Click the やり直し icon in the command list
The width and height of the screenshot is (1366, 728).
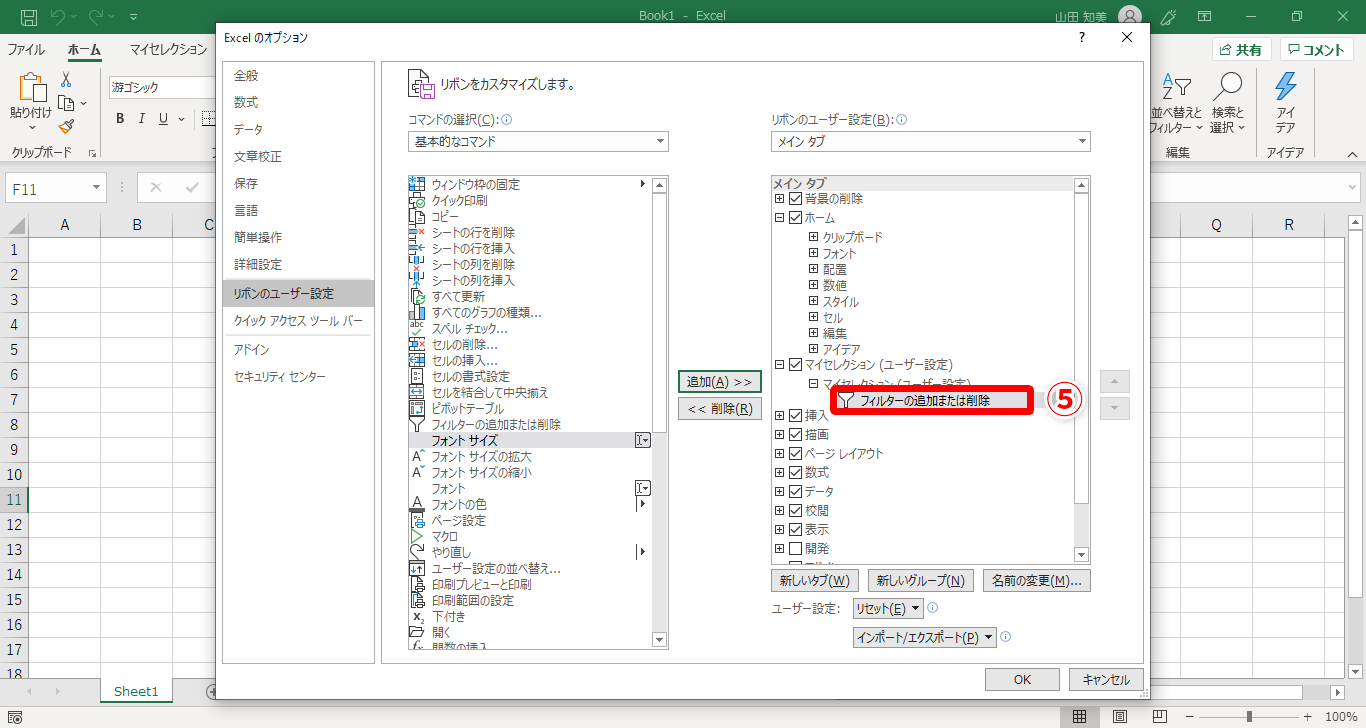coord(418,552)
